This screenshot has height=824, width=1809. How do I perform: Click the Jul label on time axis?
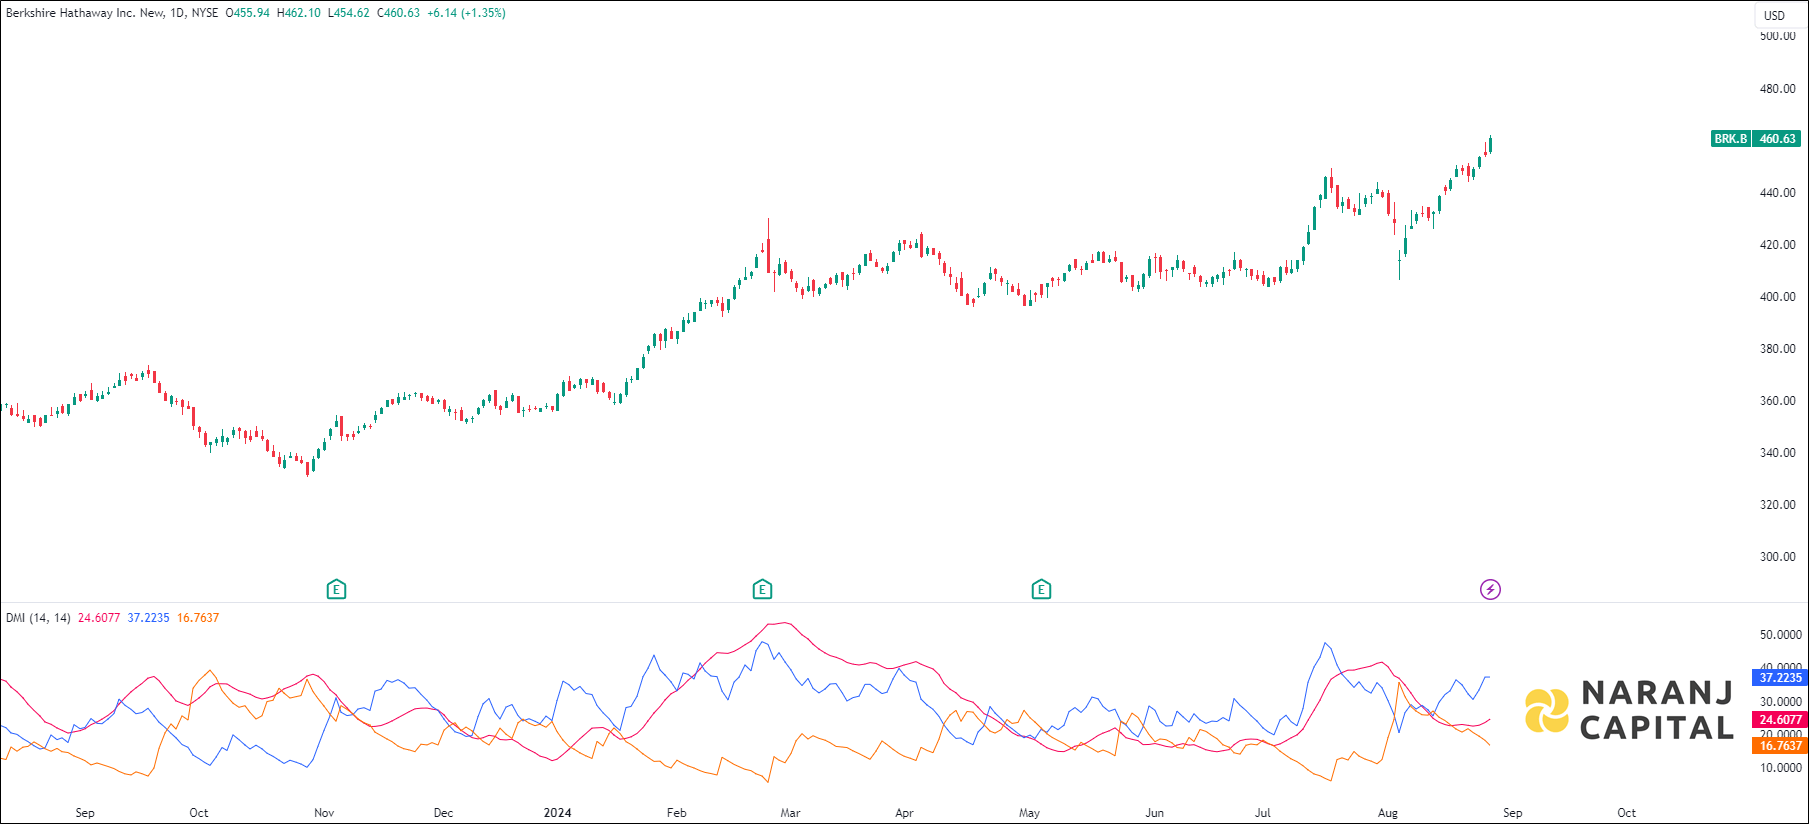coord(1263,813)
